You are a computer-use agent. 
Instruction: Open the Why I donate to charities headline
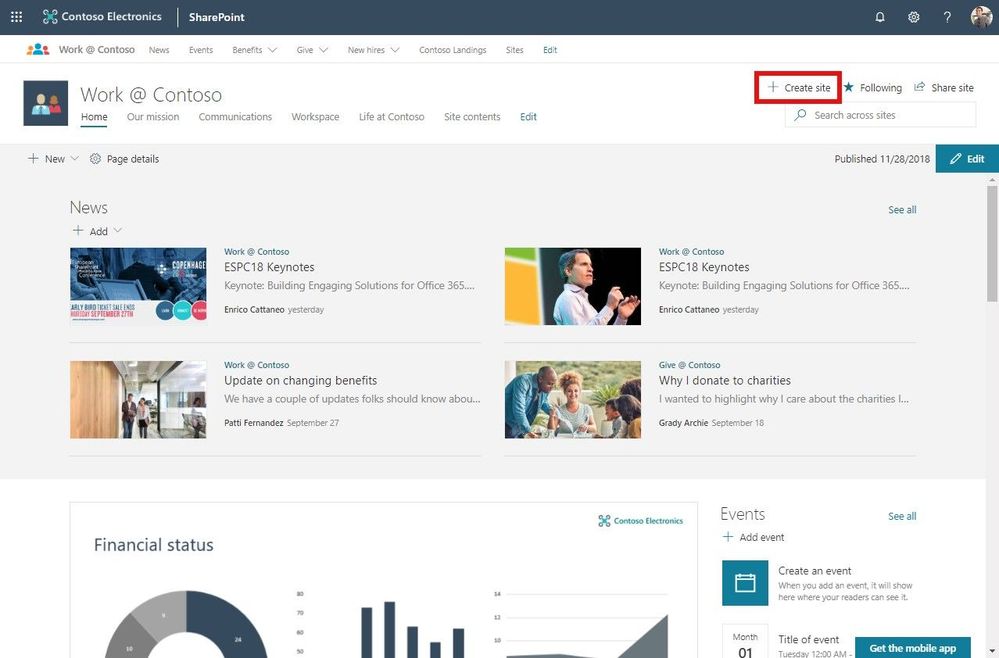click(x=724, y=380)
